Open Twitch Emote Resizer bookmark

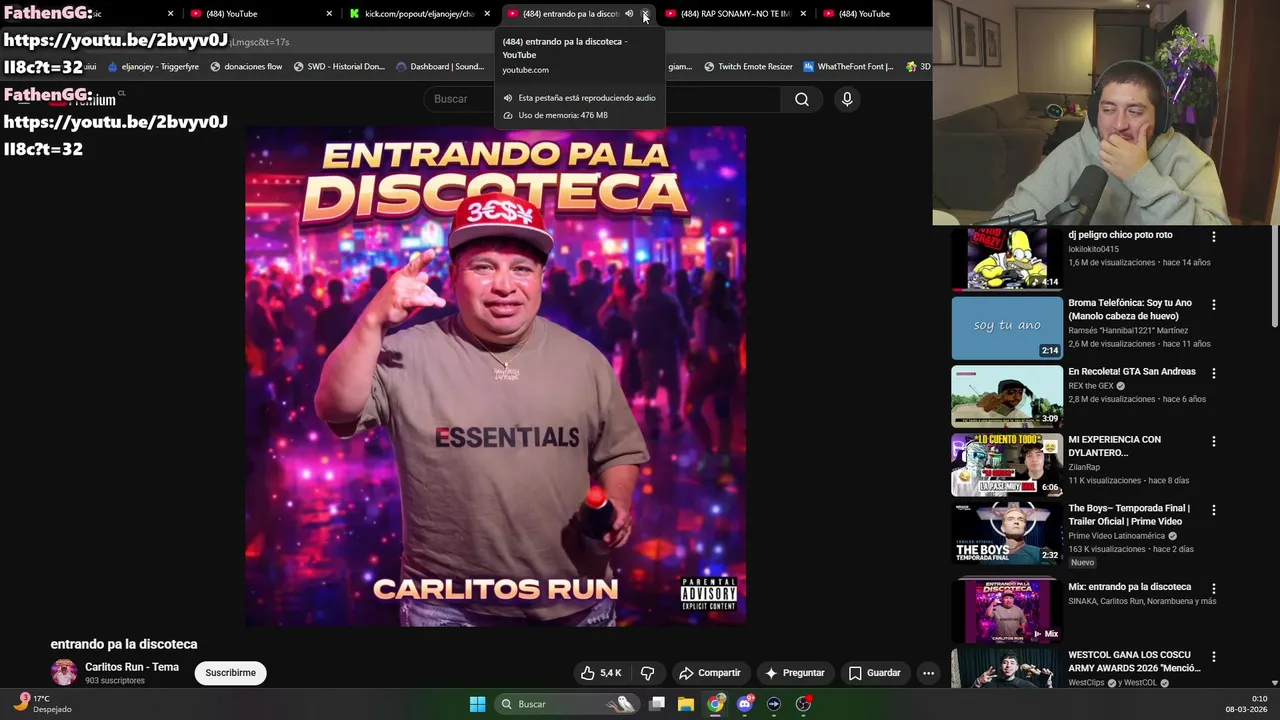748,67
